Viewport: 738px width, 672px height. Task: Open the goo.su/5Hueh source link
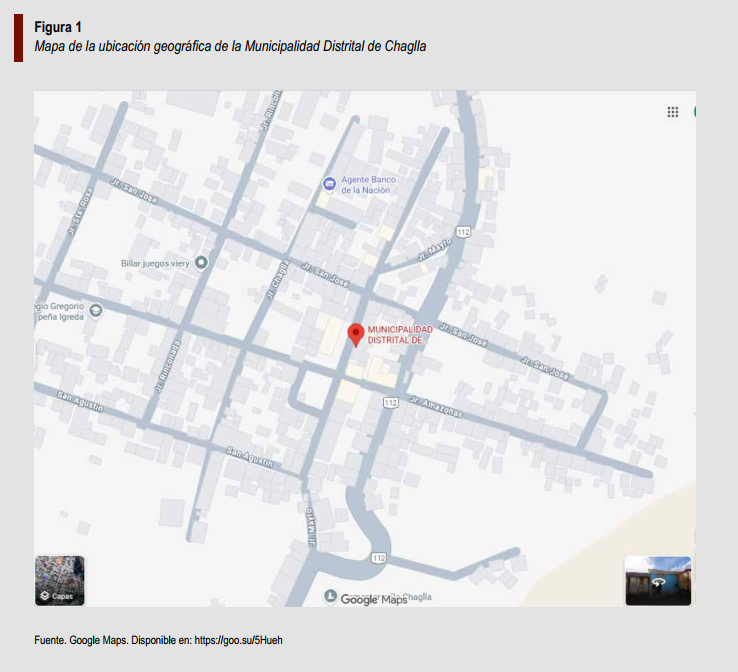(239, 640)
